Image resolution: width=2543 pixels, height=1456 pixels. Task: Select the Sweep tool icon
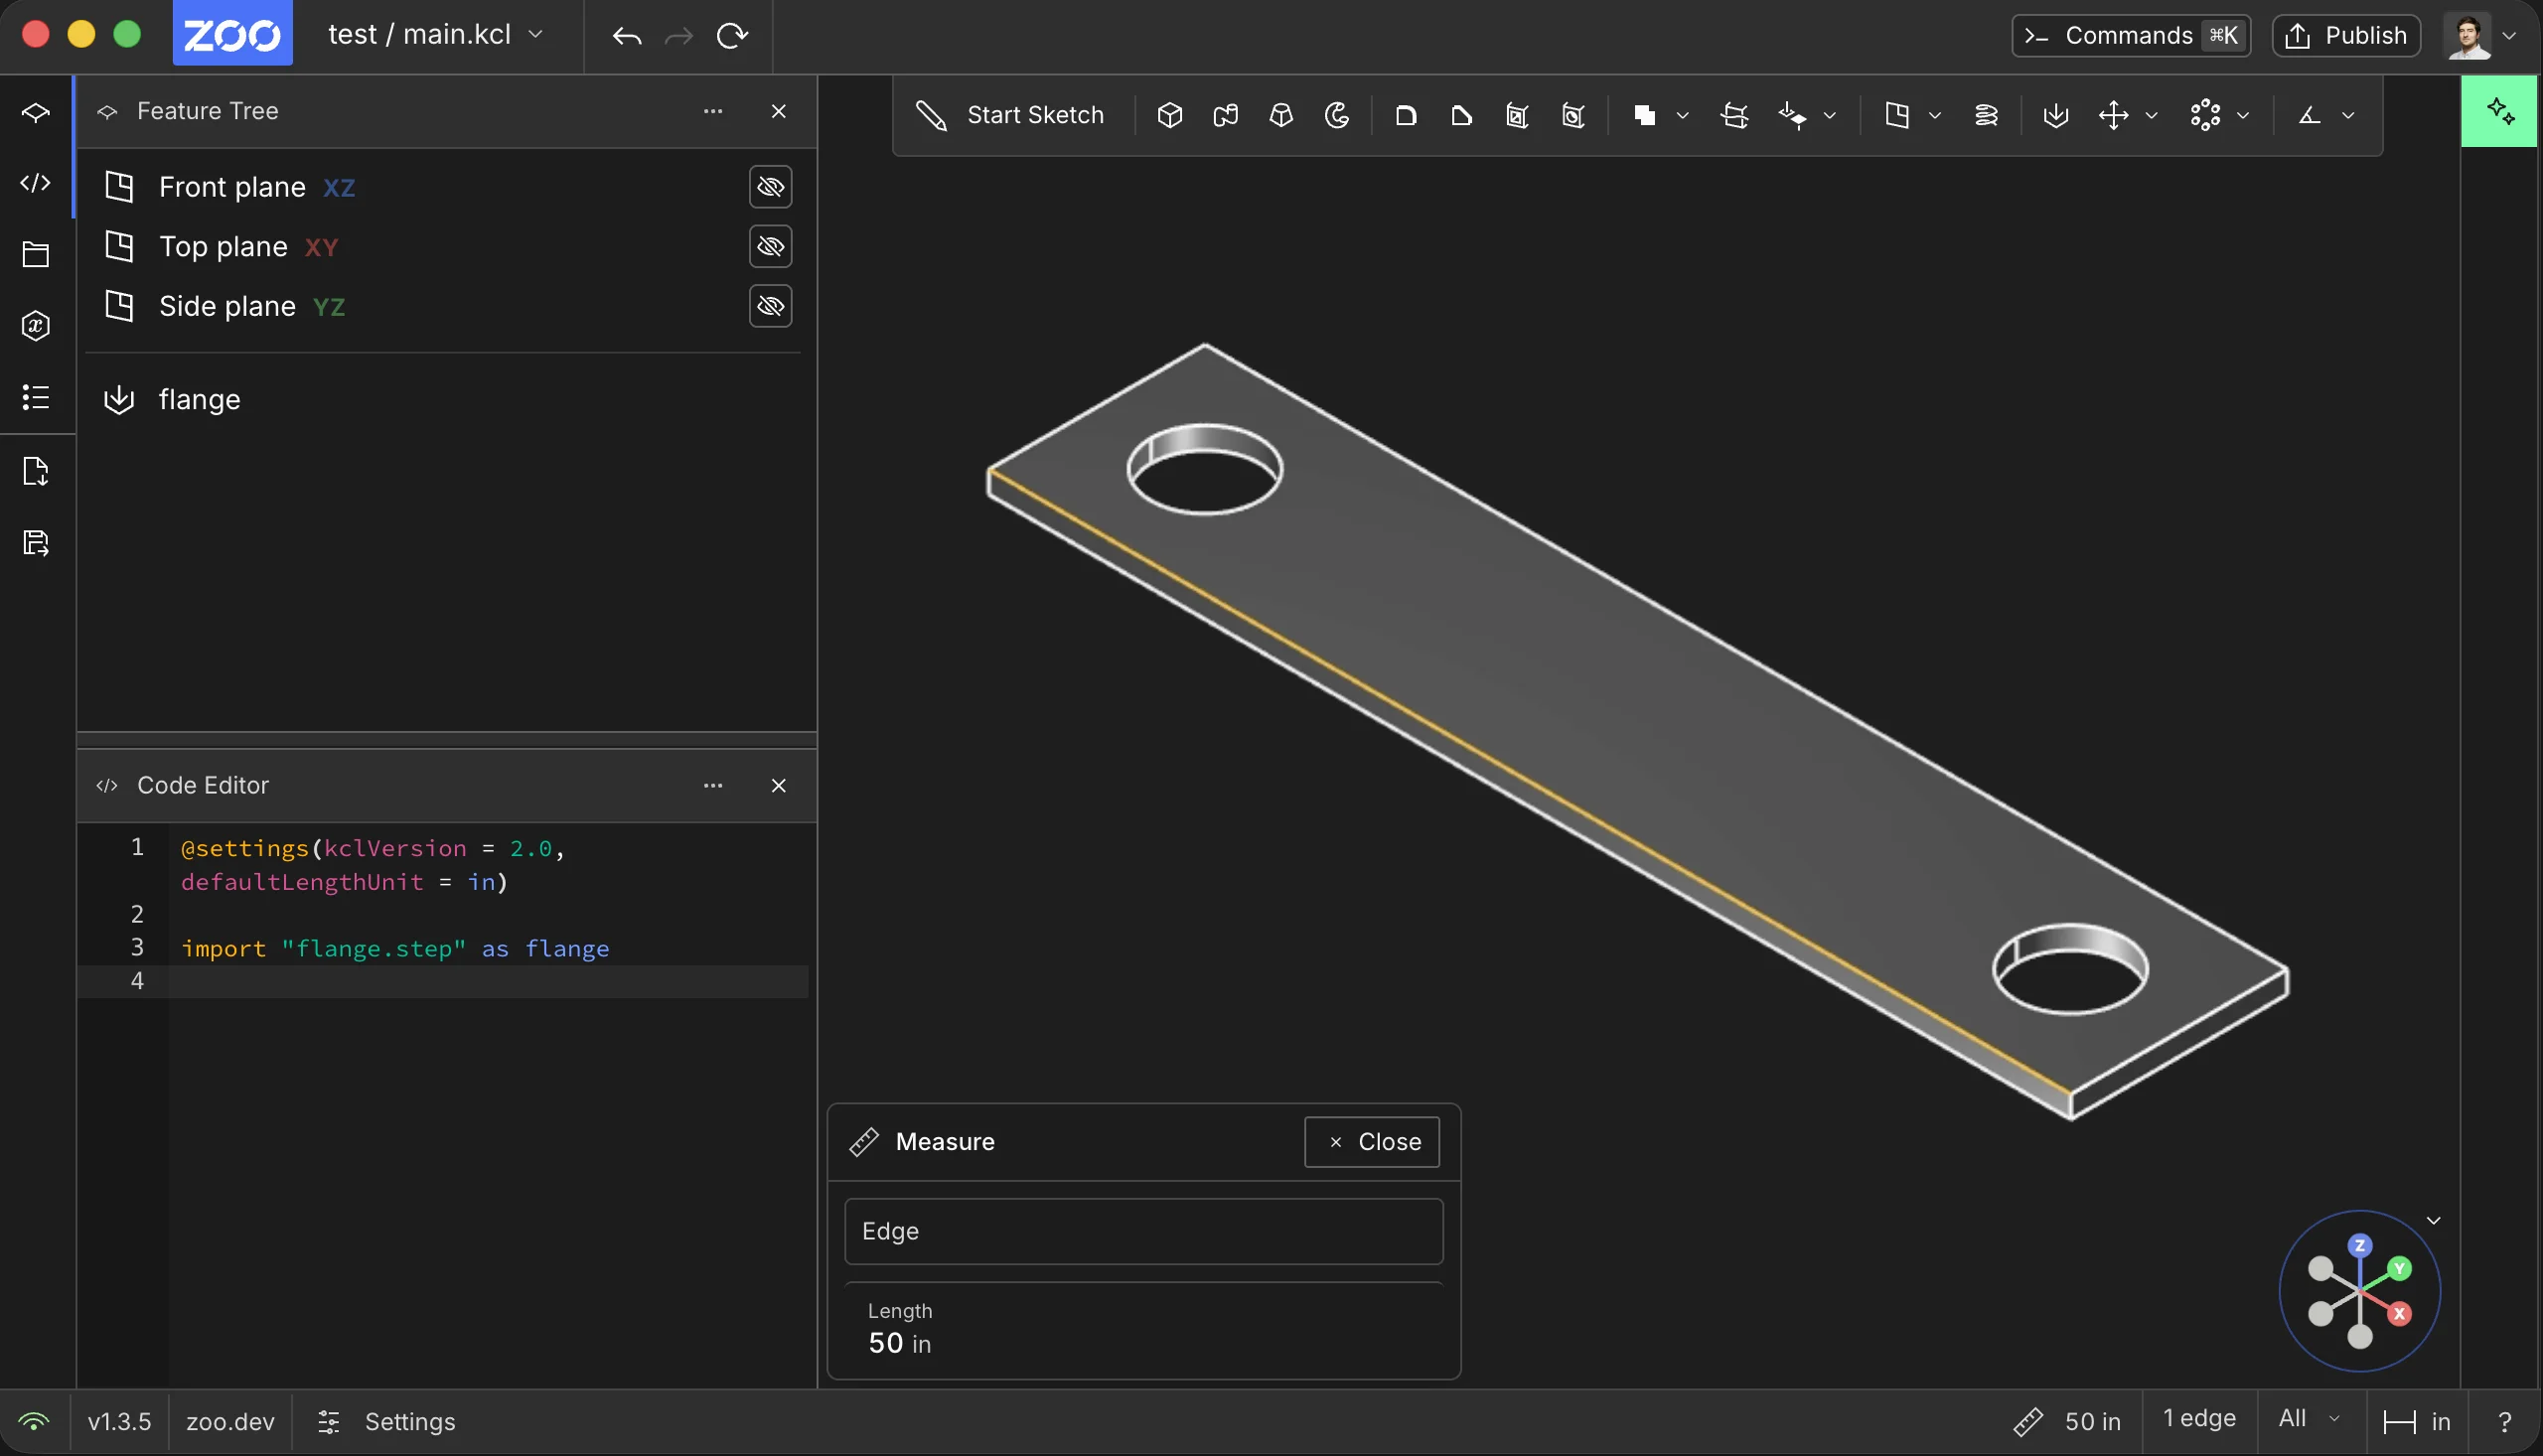pyautogui.click(x=1225, y=116)
